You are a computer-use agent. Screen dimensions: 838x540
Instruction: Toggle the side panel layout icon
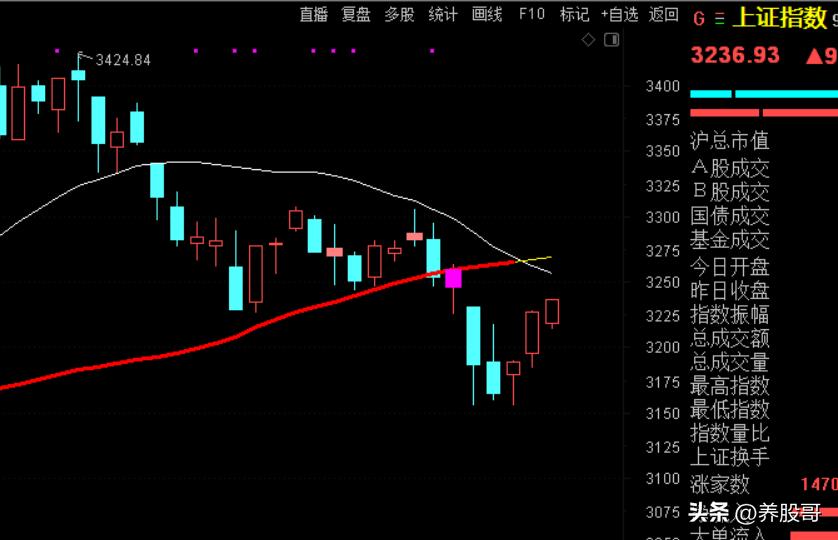tap(612, 40)
